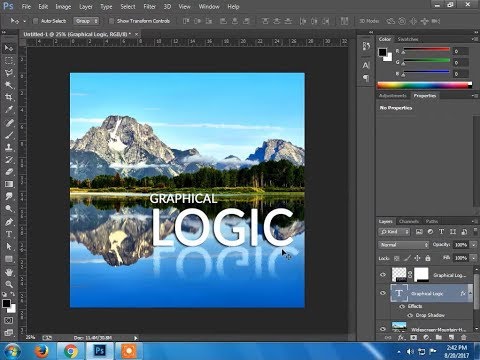Select the Zoom tool in the toolbox
This screenshot has width=480, height=360.
[x=9, y=284]
